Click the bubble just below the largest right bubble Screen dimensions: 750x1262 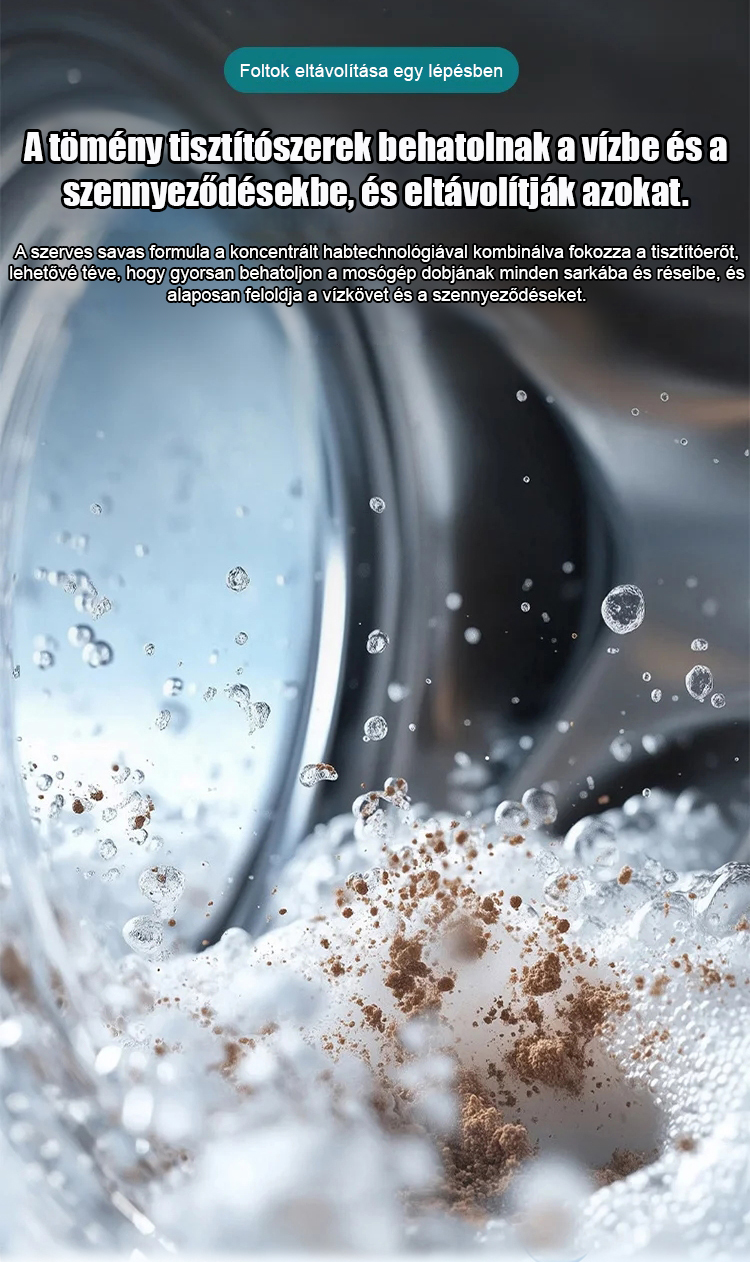tap(699, 682)
